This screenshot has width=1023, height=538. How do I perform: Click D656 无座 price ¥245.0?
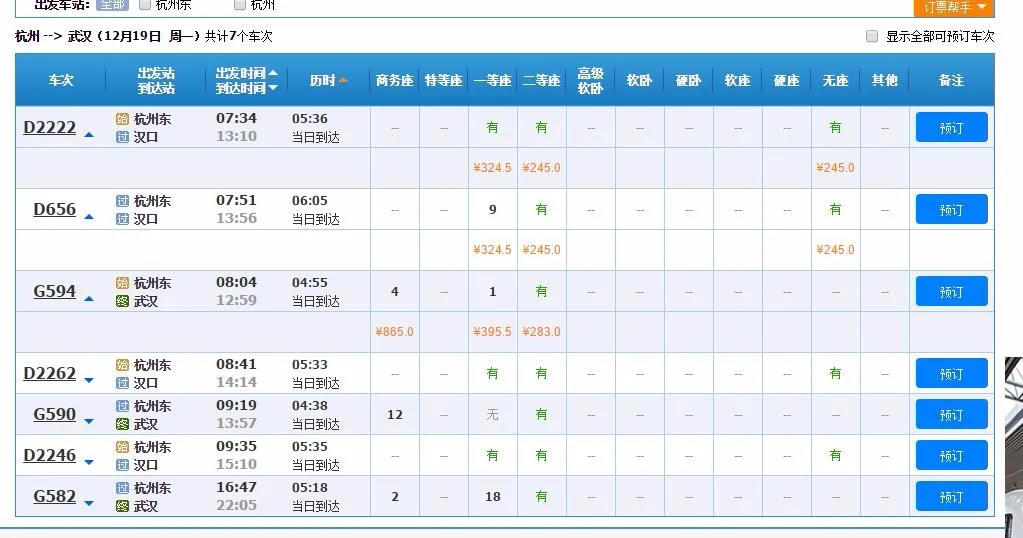835,250
